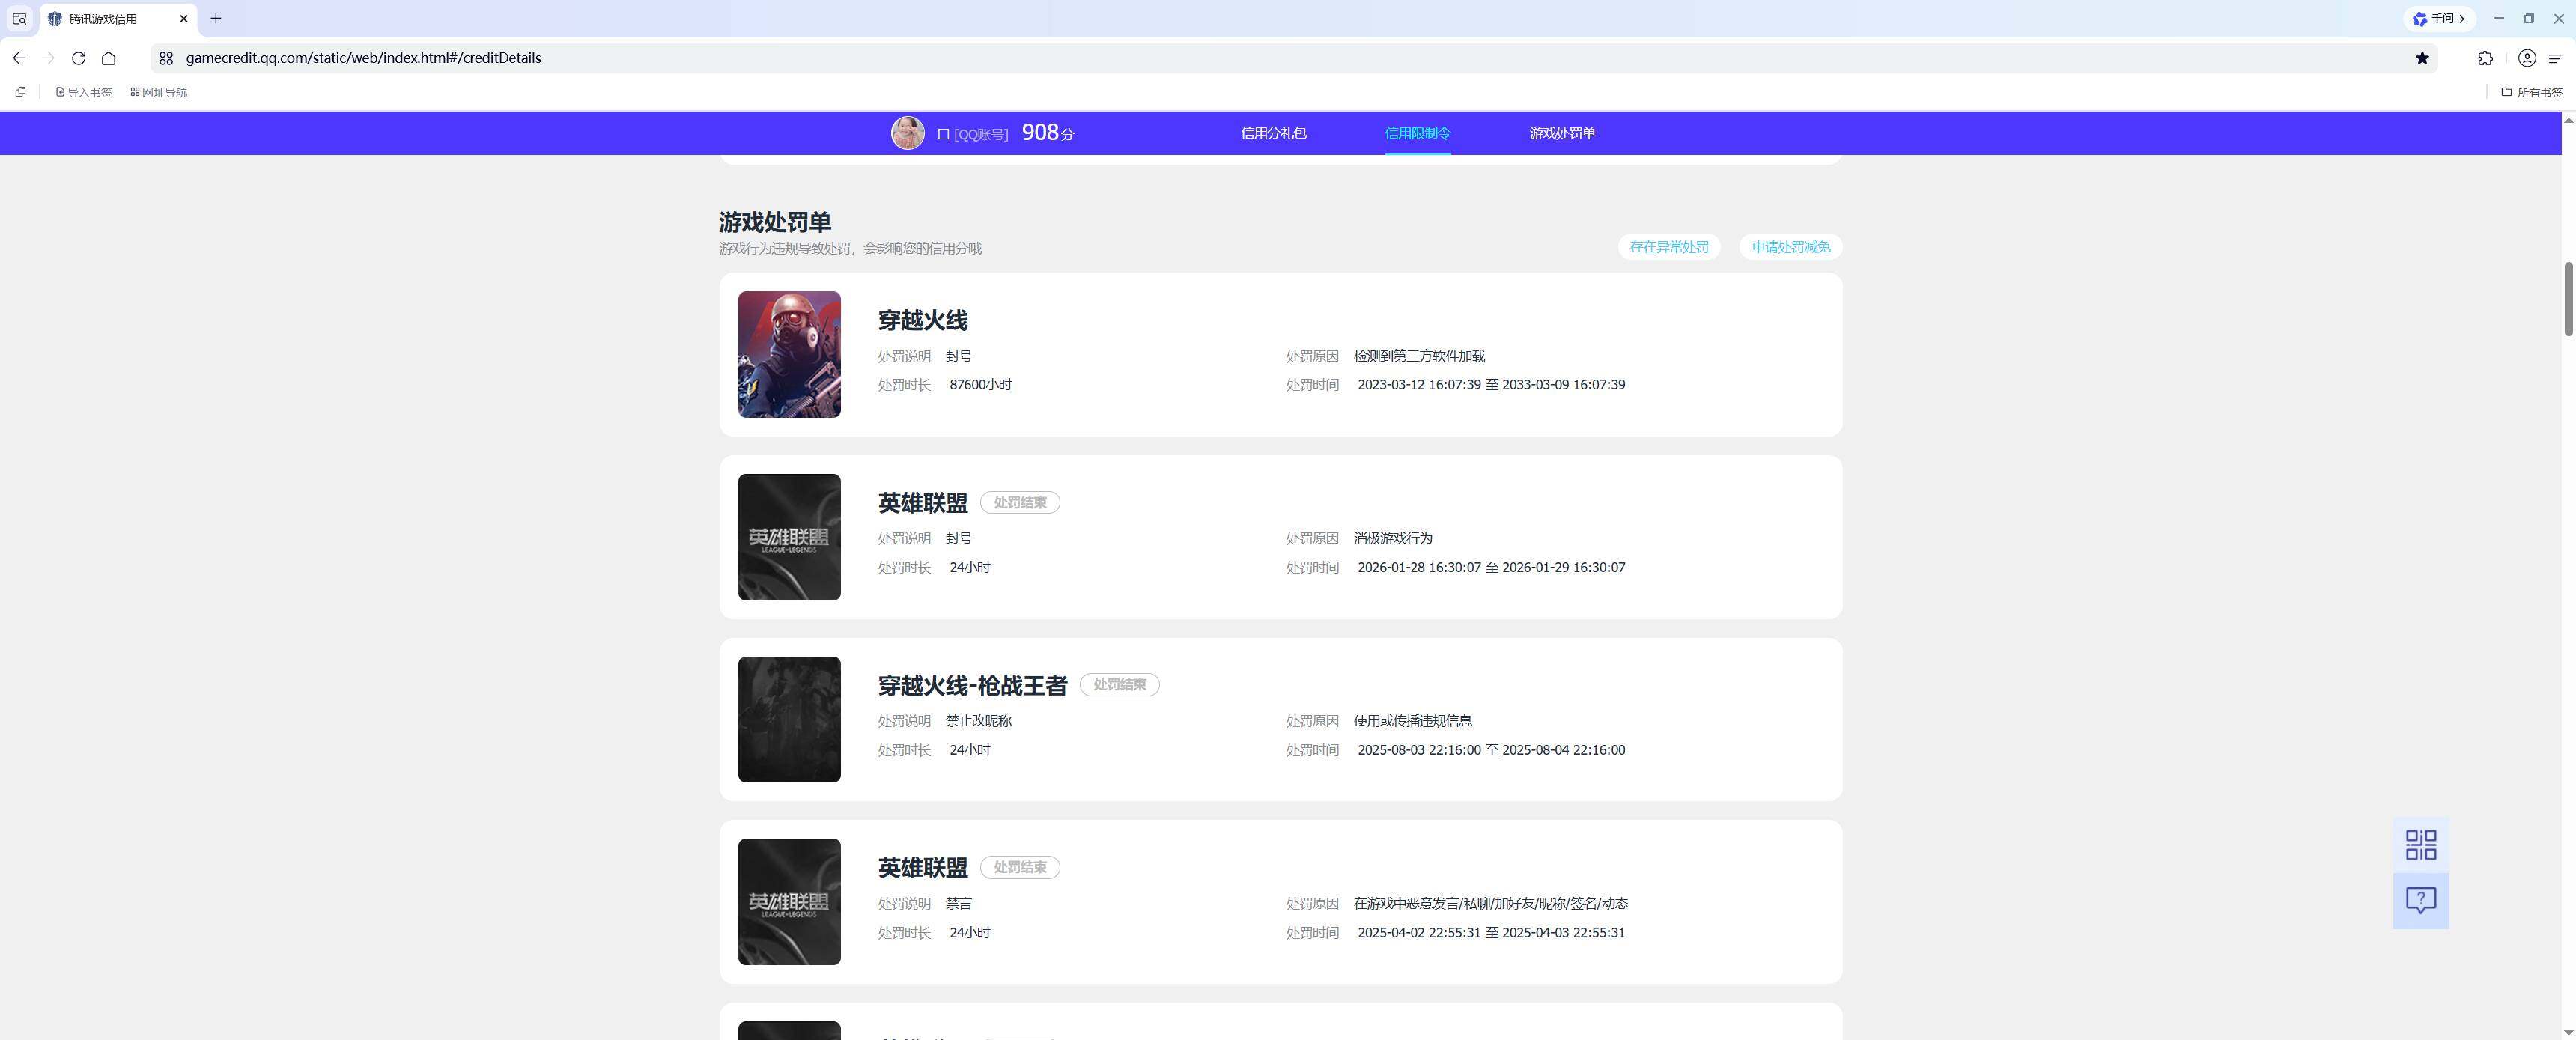The width and height of the screenshot is (2576, 1040).
Task: Reload the current page
Action: 78,58
